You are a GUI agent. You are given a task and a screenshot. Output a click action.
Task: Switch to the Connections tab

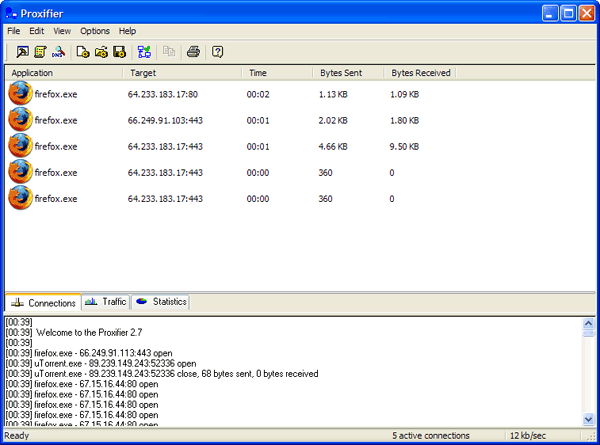point(43,303)
